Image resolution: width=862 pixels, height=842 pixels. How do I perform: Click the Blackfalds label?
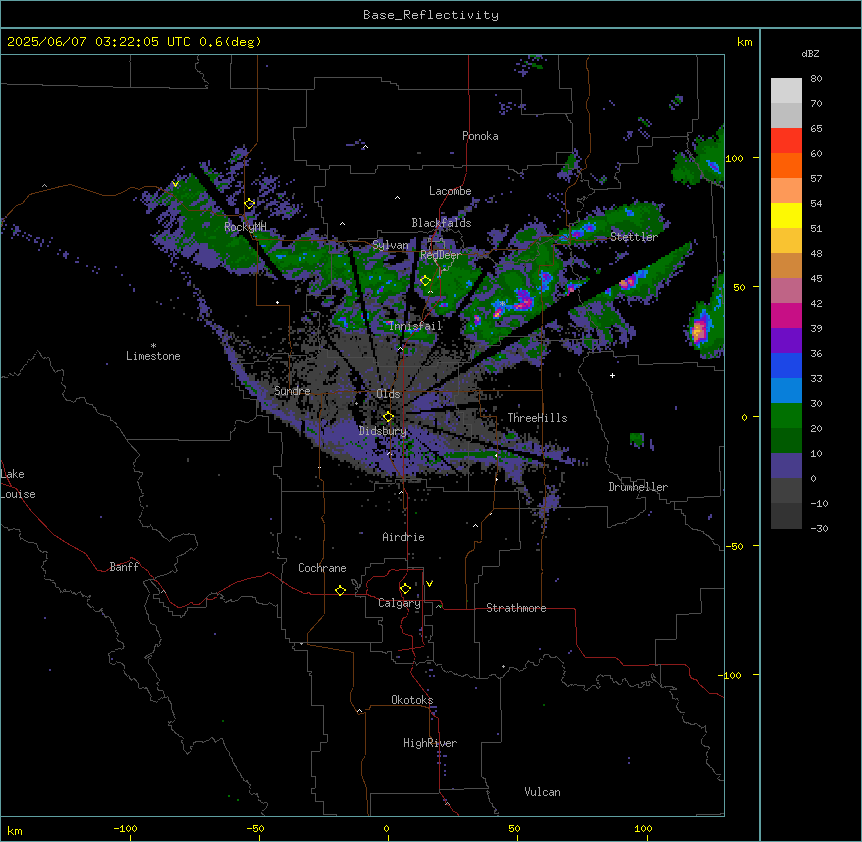(441, 223)
